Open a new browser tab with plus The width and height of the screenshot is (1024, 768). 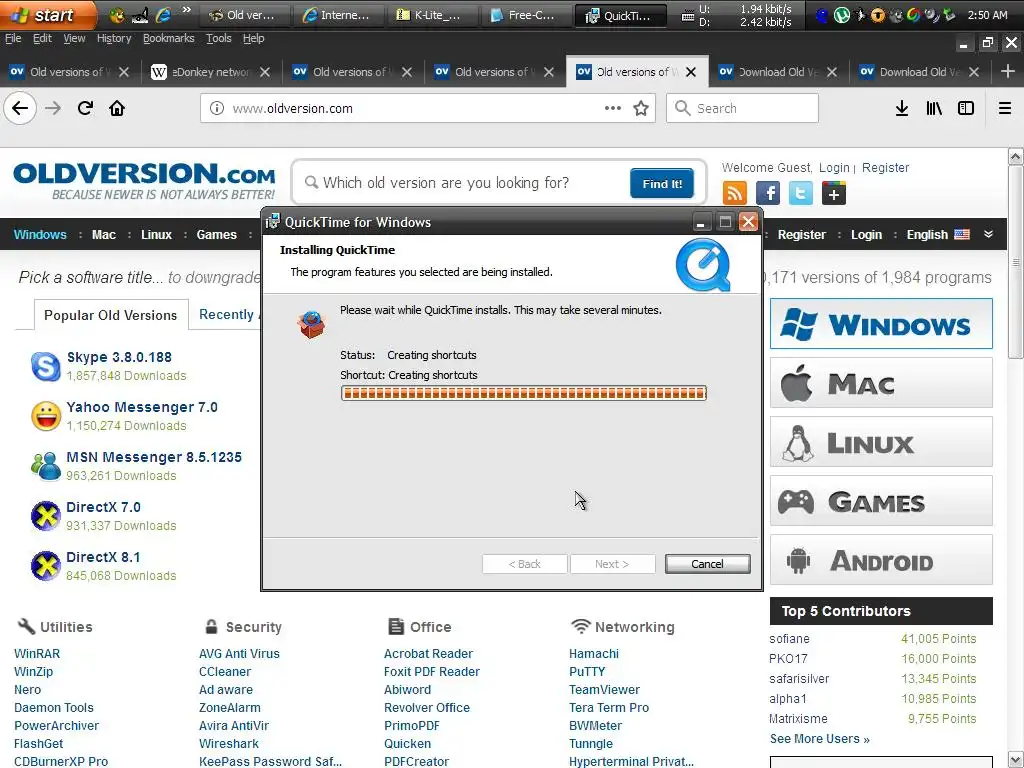1008,72
